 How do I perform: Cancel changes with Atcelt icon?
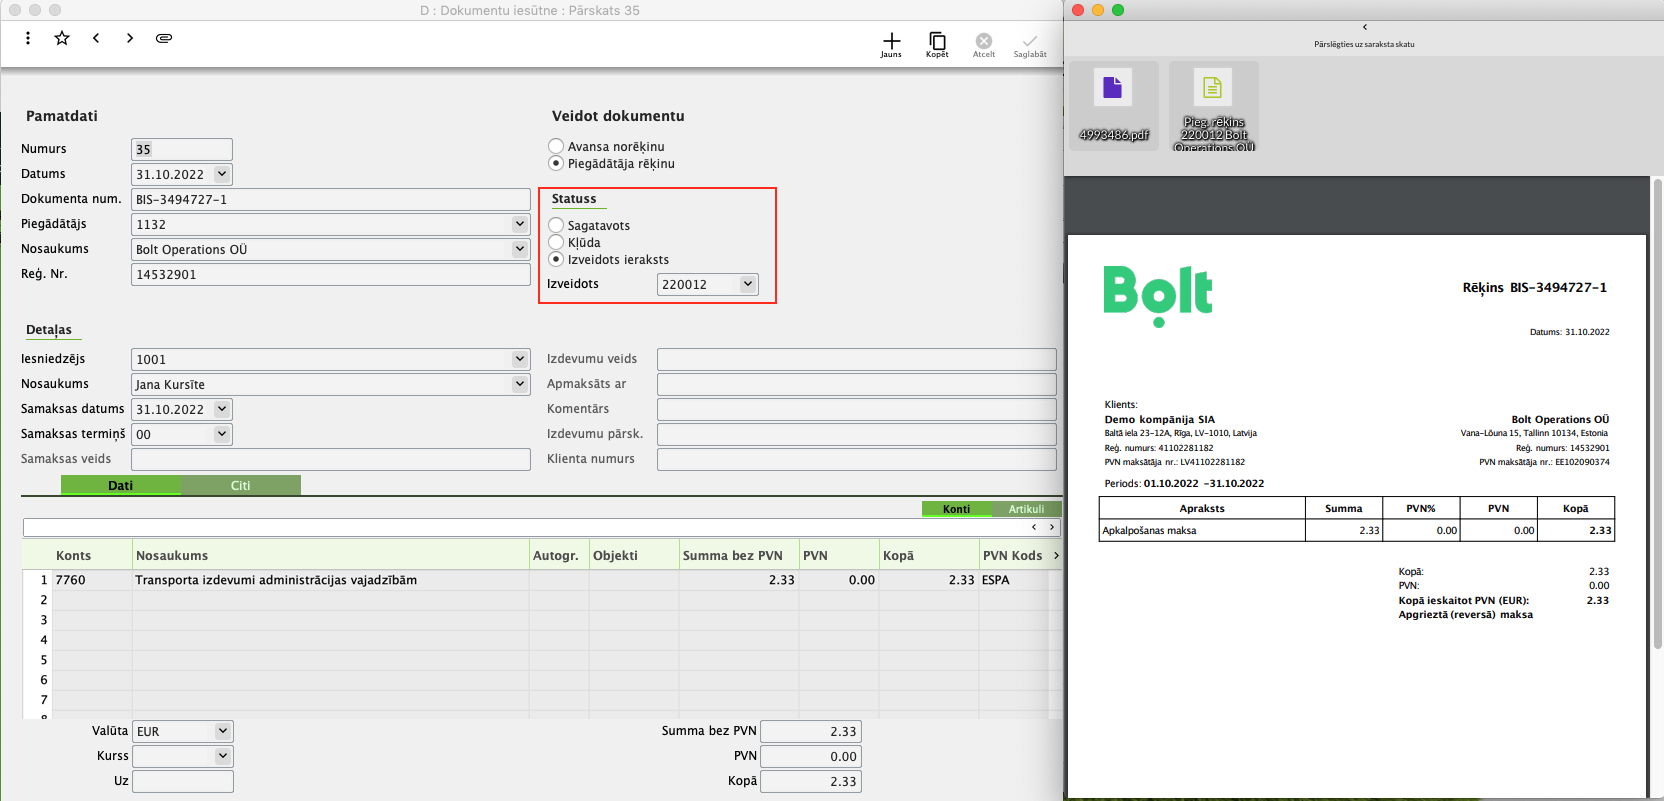[984, 44]
